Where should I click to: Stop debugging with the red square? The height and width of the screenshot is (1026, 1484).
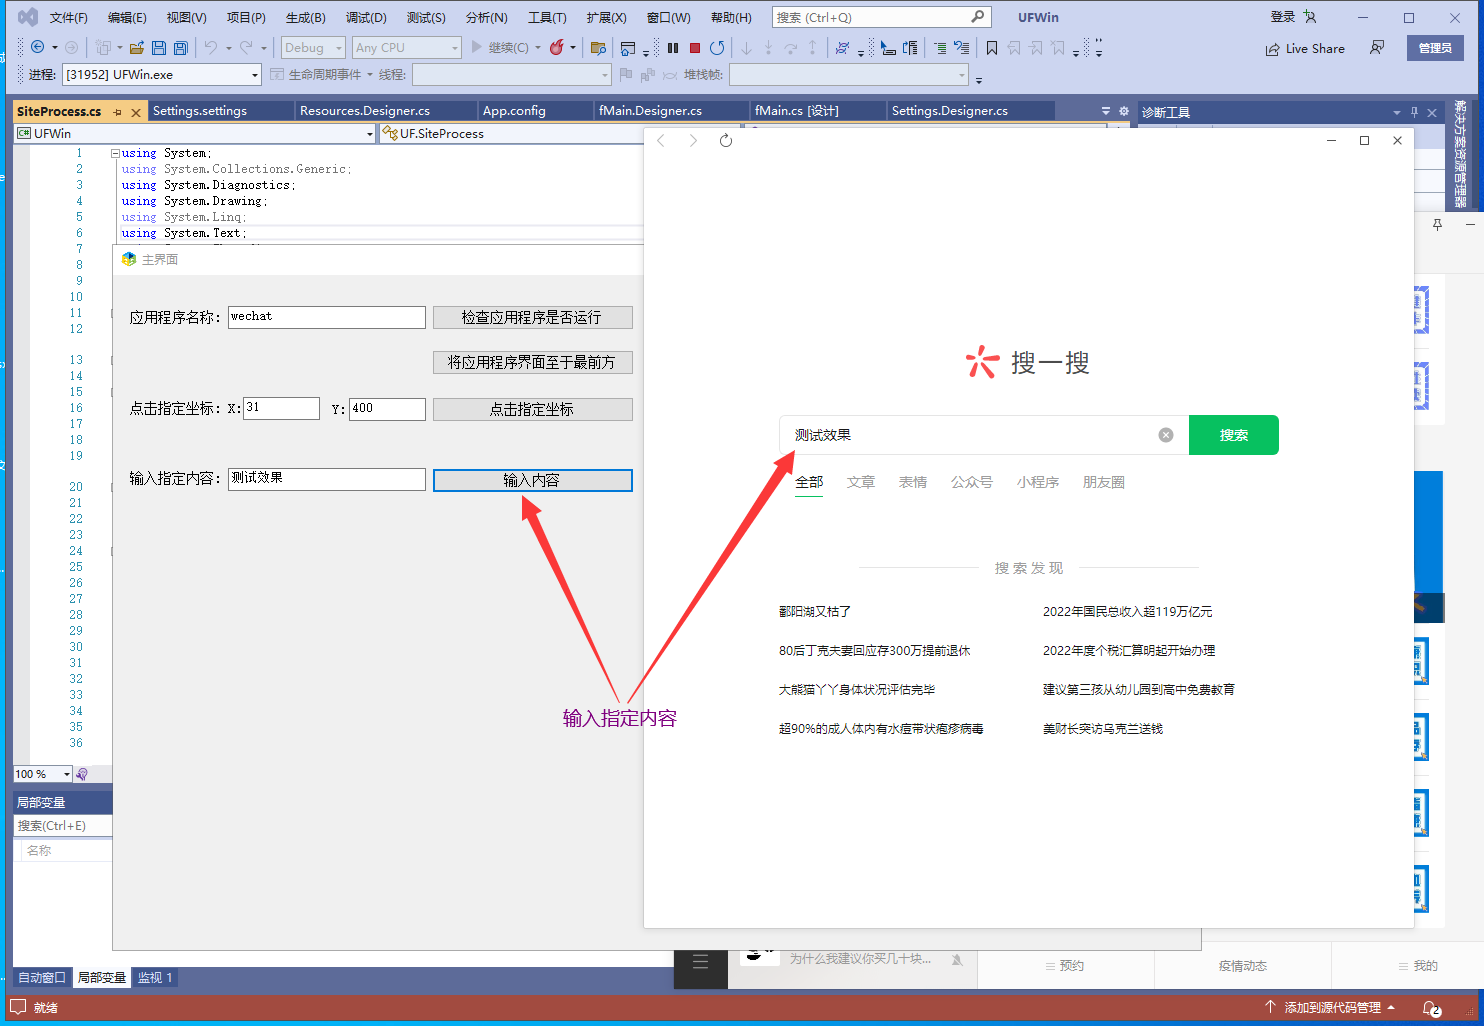click(695, 47)
